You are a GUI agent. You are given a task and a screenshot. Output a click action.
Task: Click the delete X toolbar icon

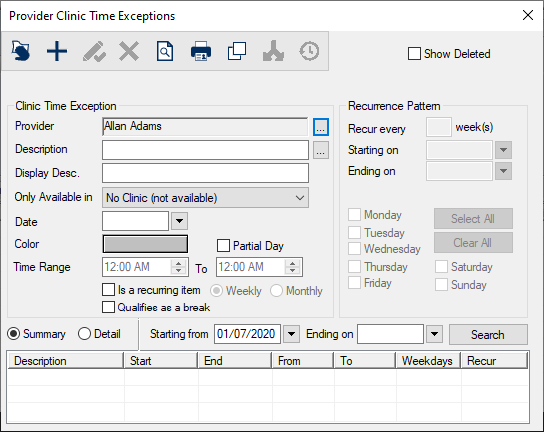(x=129, y=51)
